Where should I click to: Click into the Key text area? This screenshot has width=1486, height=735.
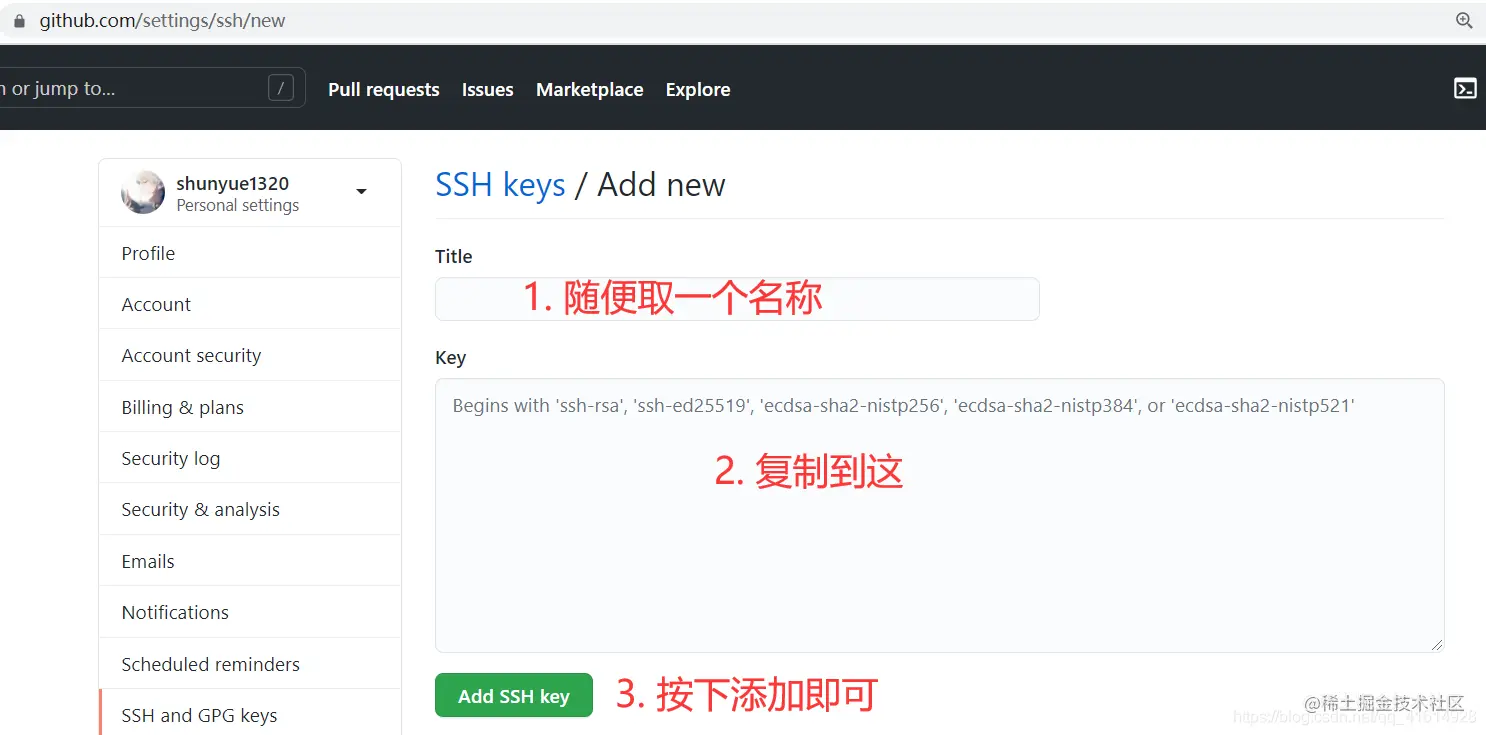click(x=940, y=515)
